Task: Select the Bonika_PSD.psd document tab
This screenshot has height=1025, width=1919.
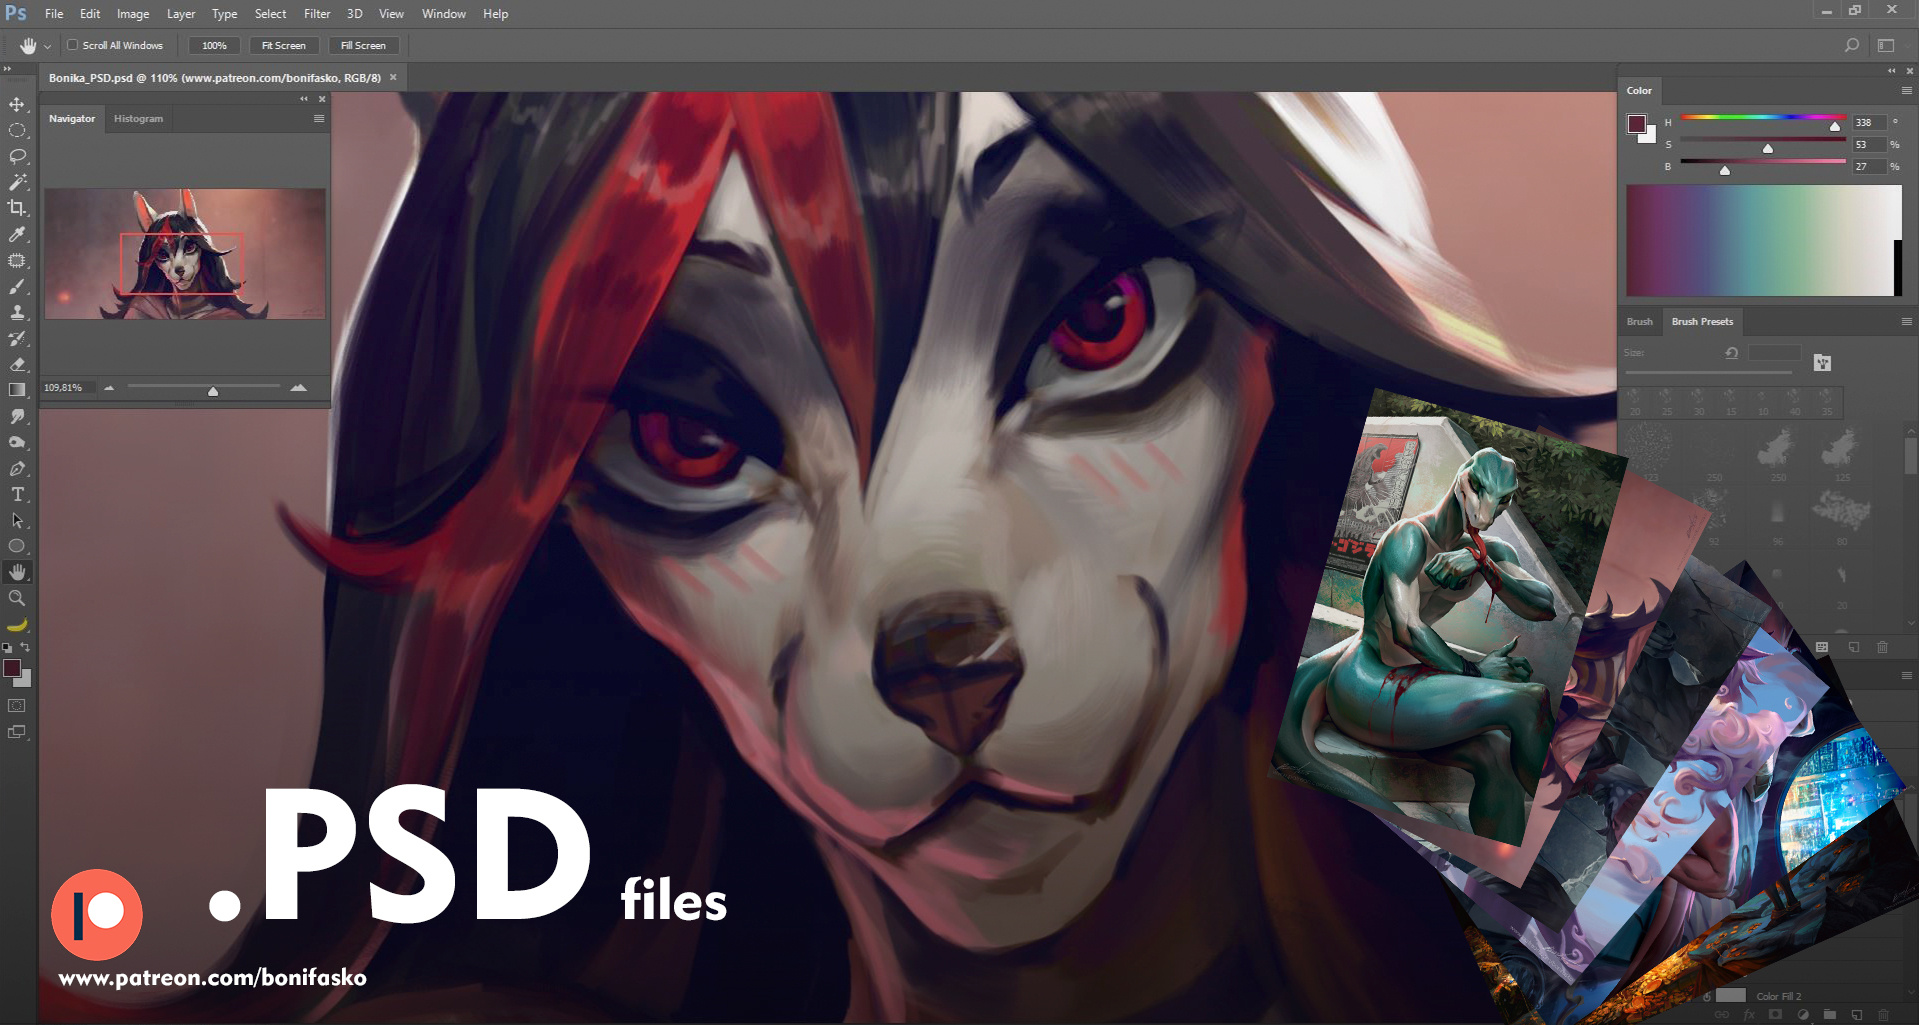Action: tap(215, 78)
